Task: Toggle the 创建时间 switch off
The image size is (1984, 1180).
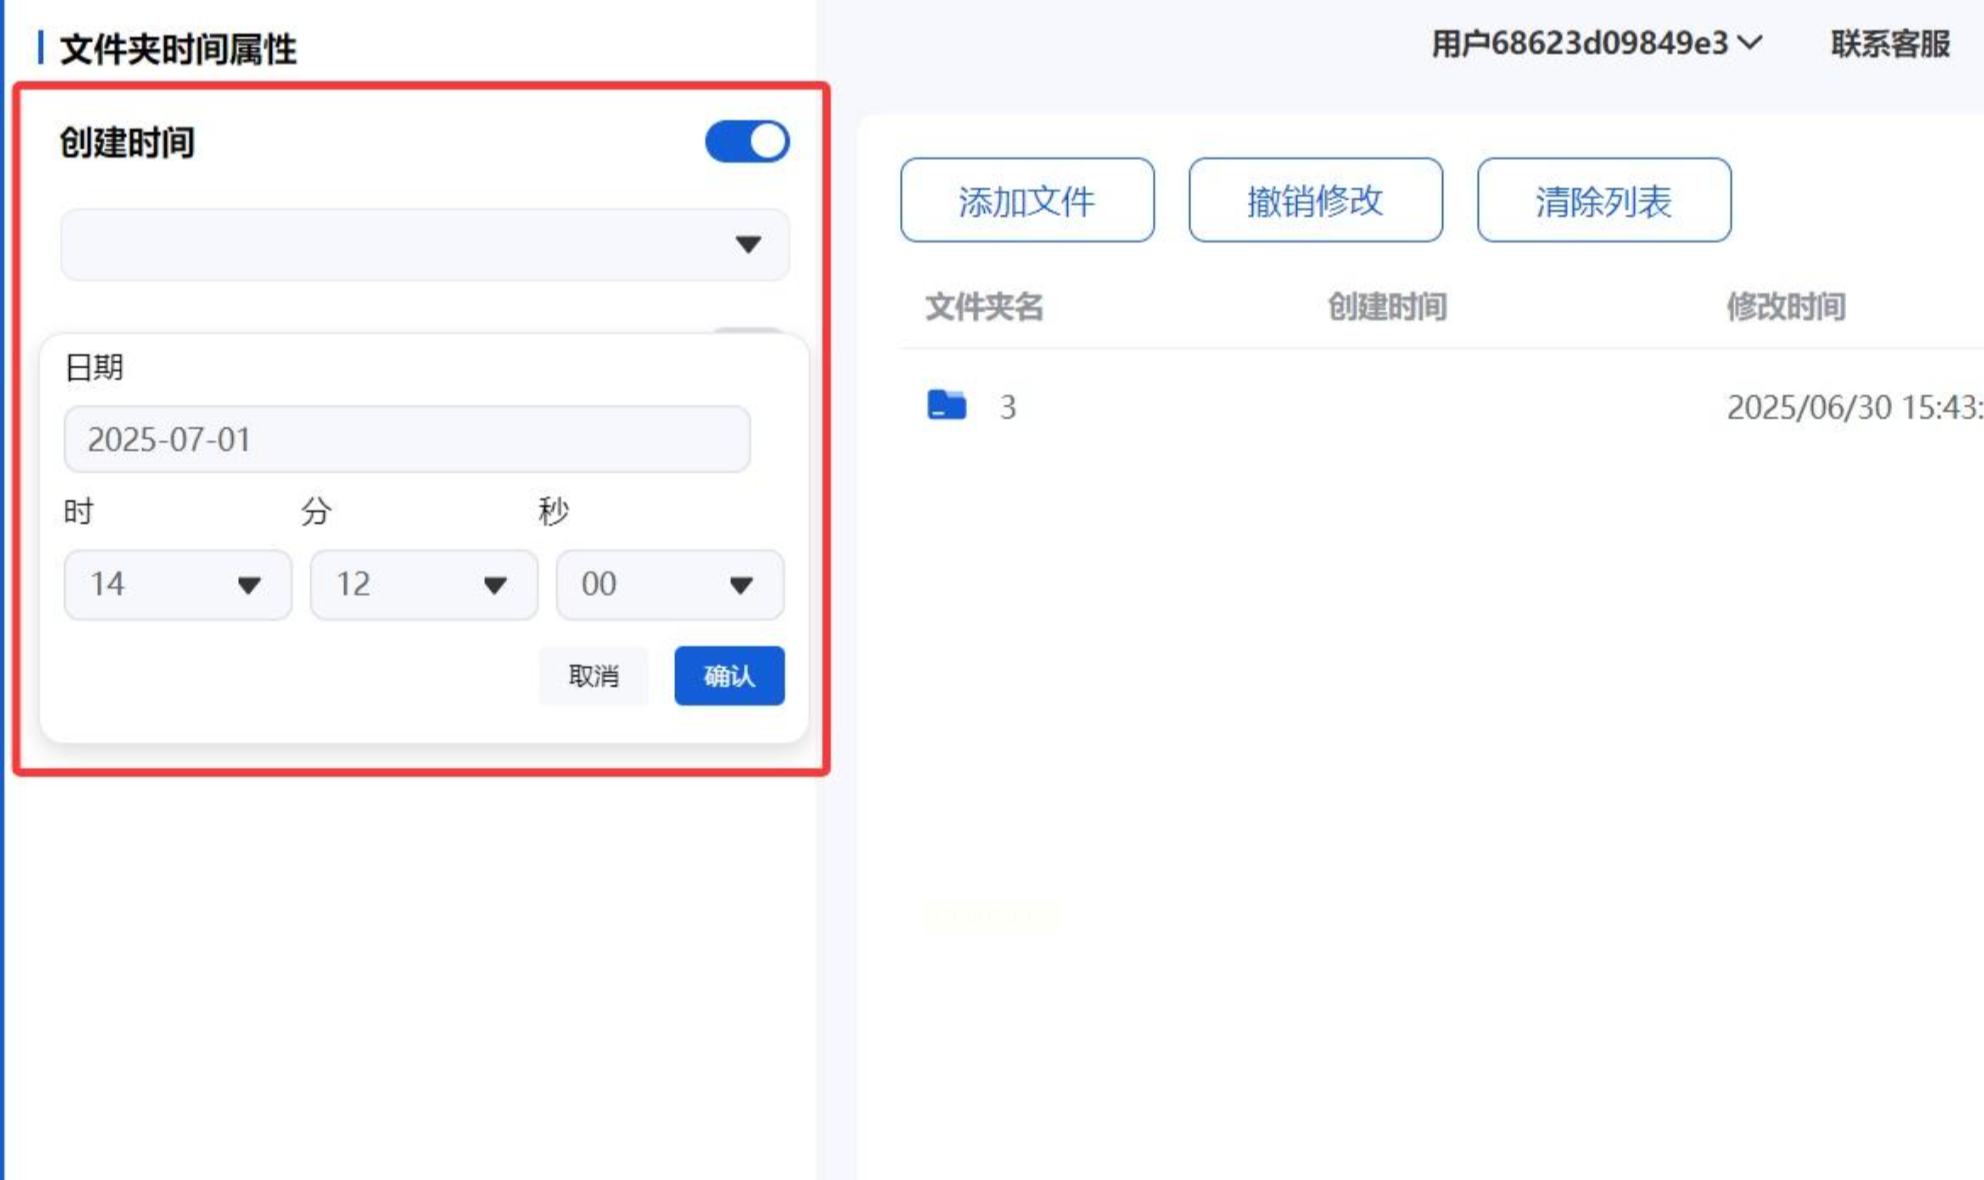Action: pyautogui.click(x=746, y=142)
